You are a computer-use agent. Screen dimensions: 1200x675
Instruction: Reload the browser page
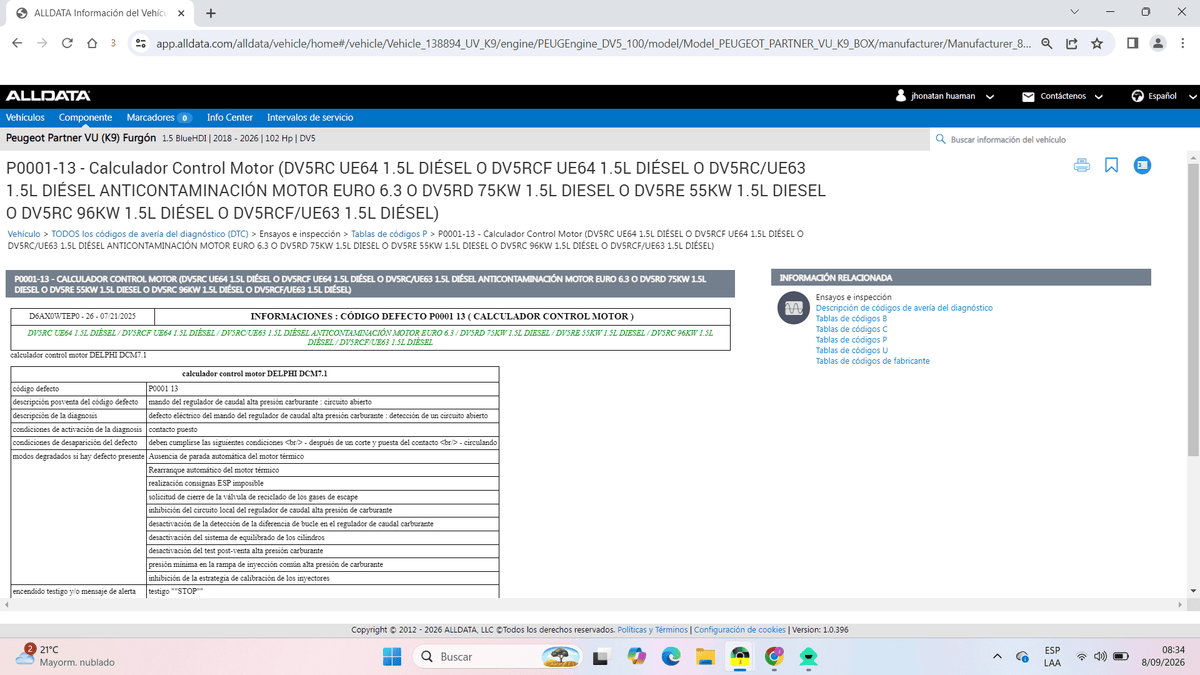pyautogui.click(x=67, y=43)
